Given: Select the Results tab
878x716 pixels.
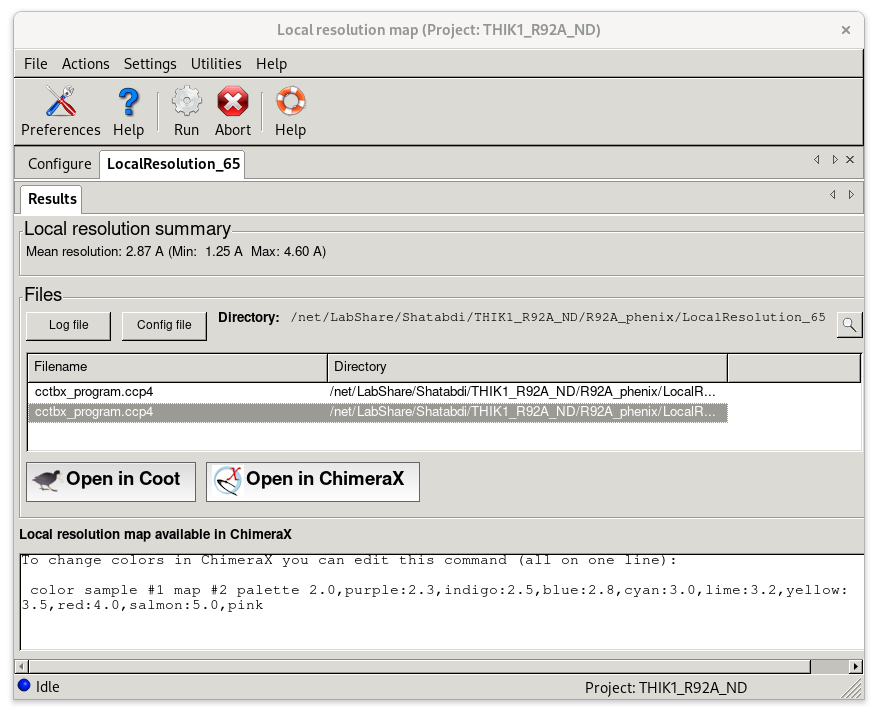Looking at the screenshot, I should click(52, 198).
